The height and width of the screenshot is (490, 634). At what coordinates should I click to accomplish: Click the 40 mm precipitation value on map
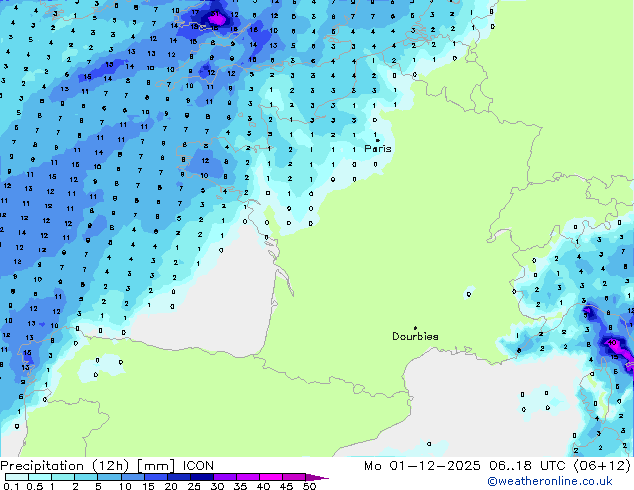point(612,343)
